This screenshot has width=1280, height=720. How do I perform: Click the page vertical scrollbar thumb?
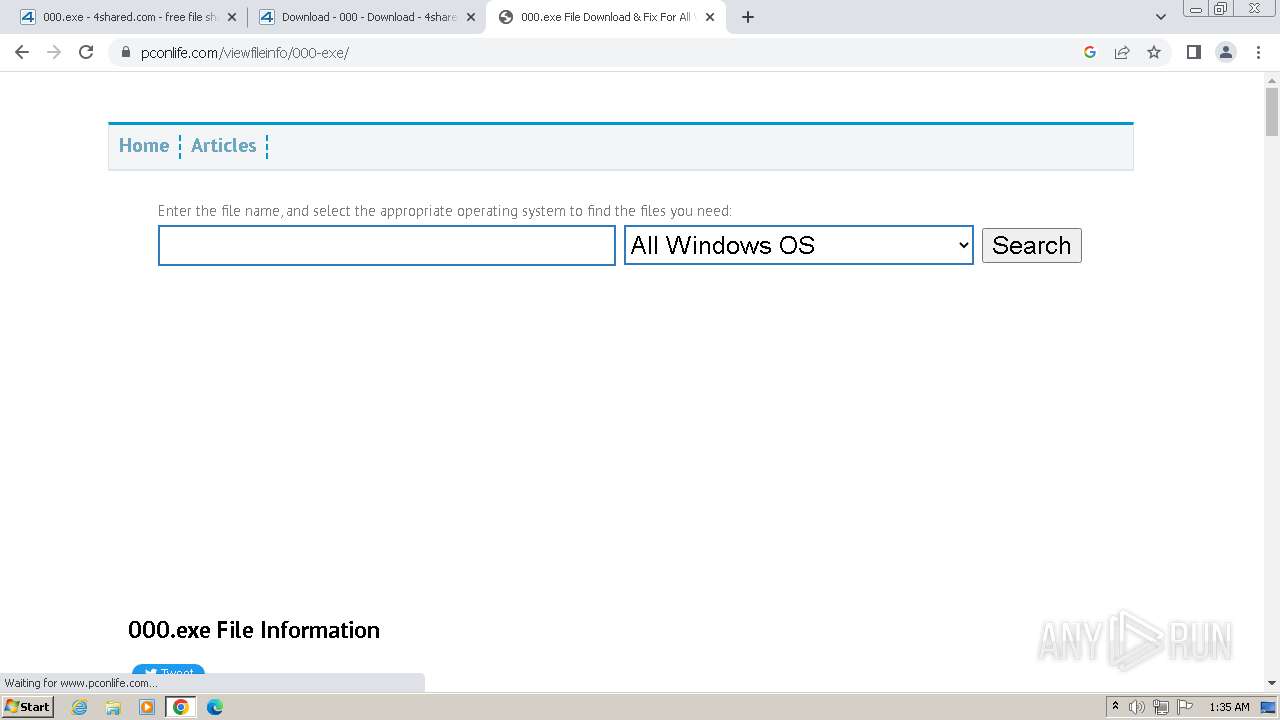point(1272,112)
